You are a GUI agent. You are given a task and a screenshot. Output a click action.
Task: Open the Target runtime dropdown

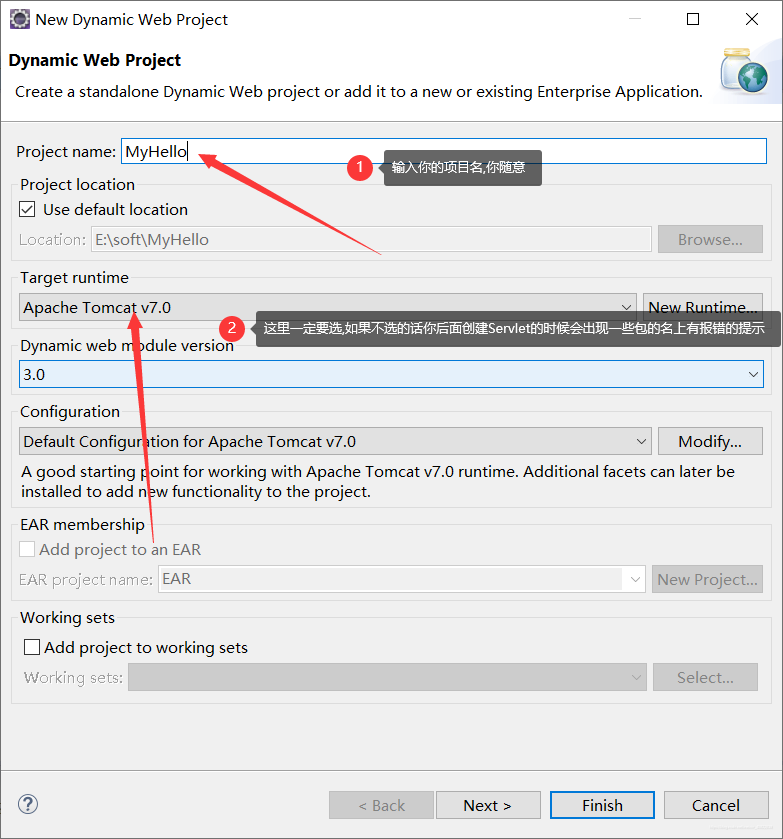pos(328,307)
